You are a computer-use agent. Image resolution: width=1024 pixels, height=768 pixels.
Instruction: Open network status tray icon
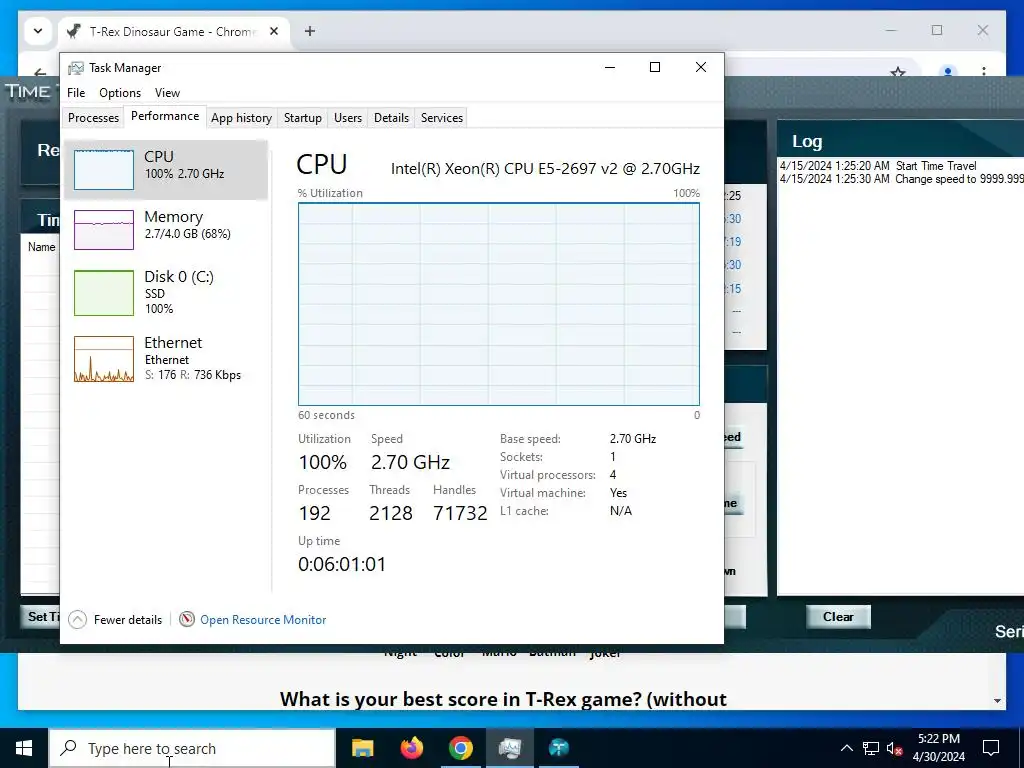coord(871,748)
